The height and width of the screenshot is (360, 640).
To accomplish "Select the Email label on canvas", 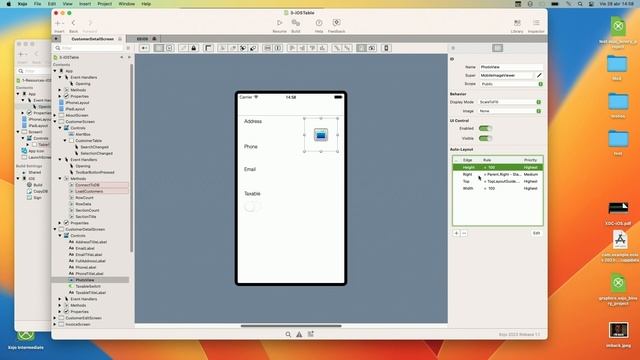I will (250, 169).
